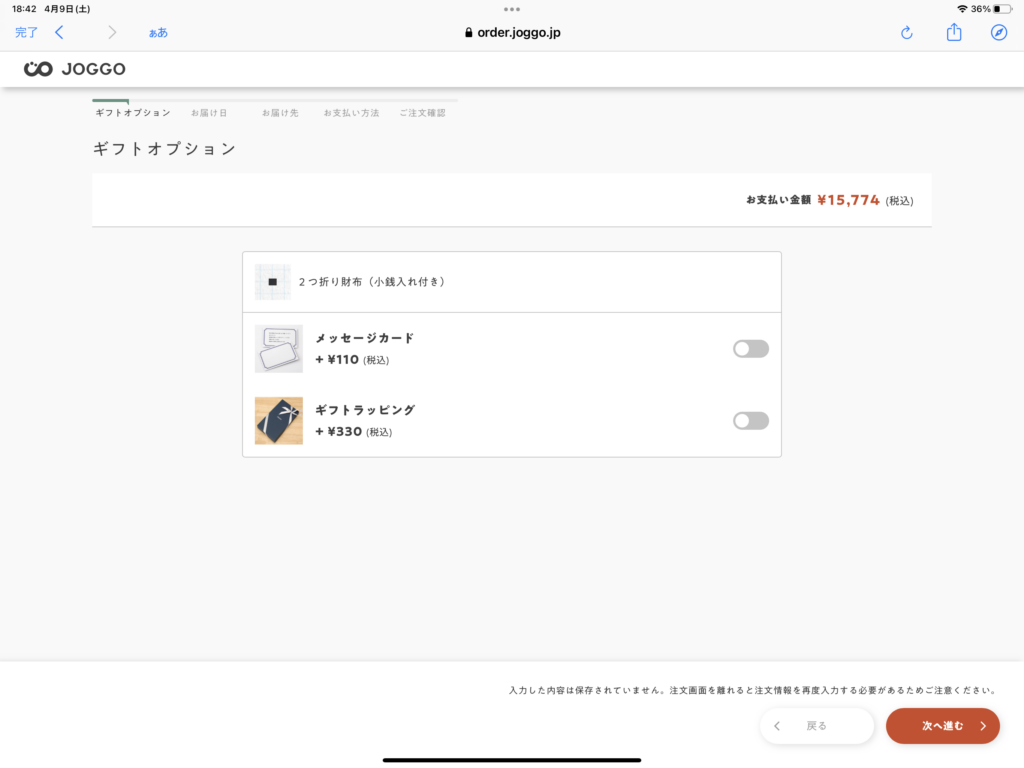Reload the page with refresh icon
The width and height of the screenshot is (1024, 768).
[906, 32]
